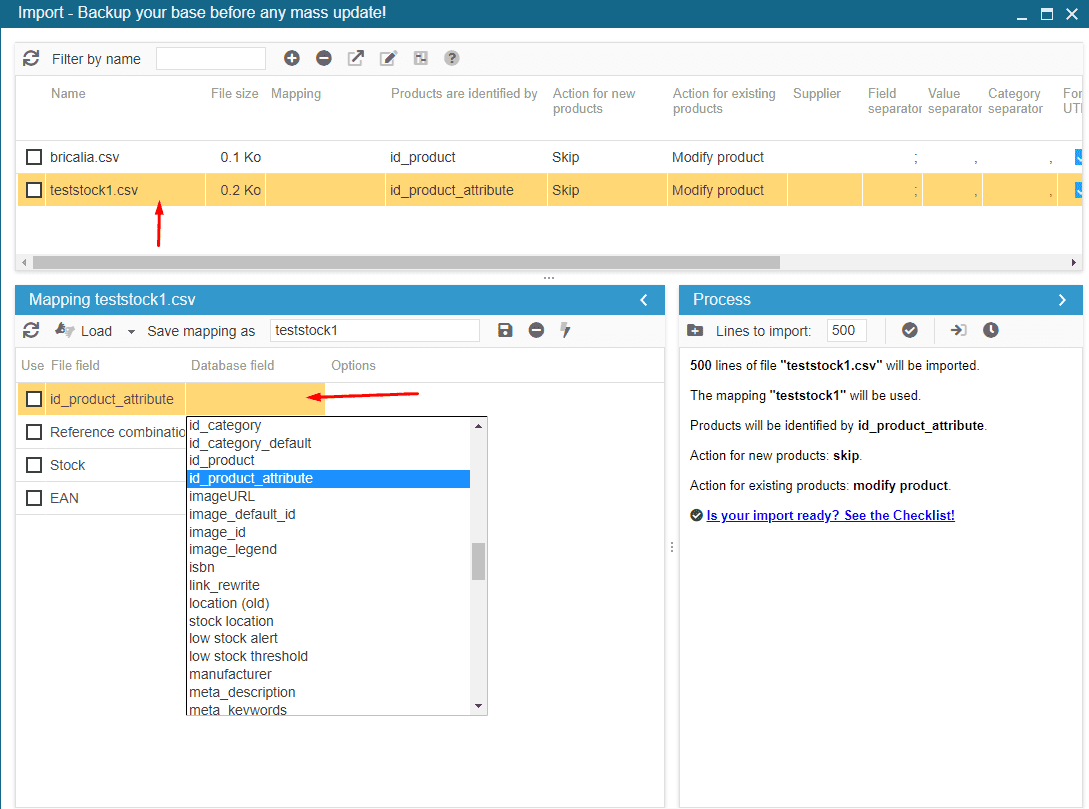Click the dropdown list's up arrow

[x=479, y=426]
